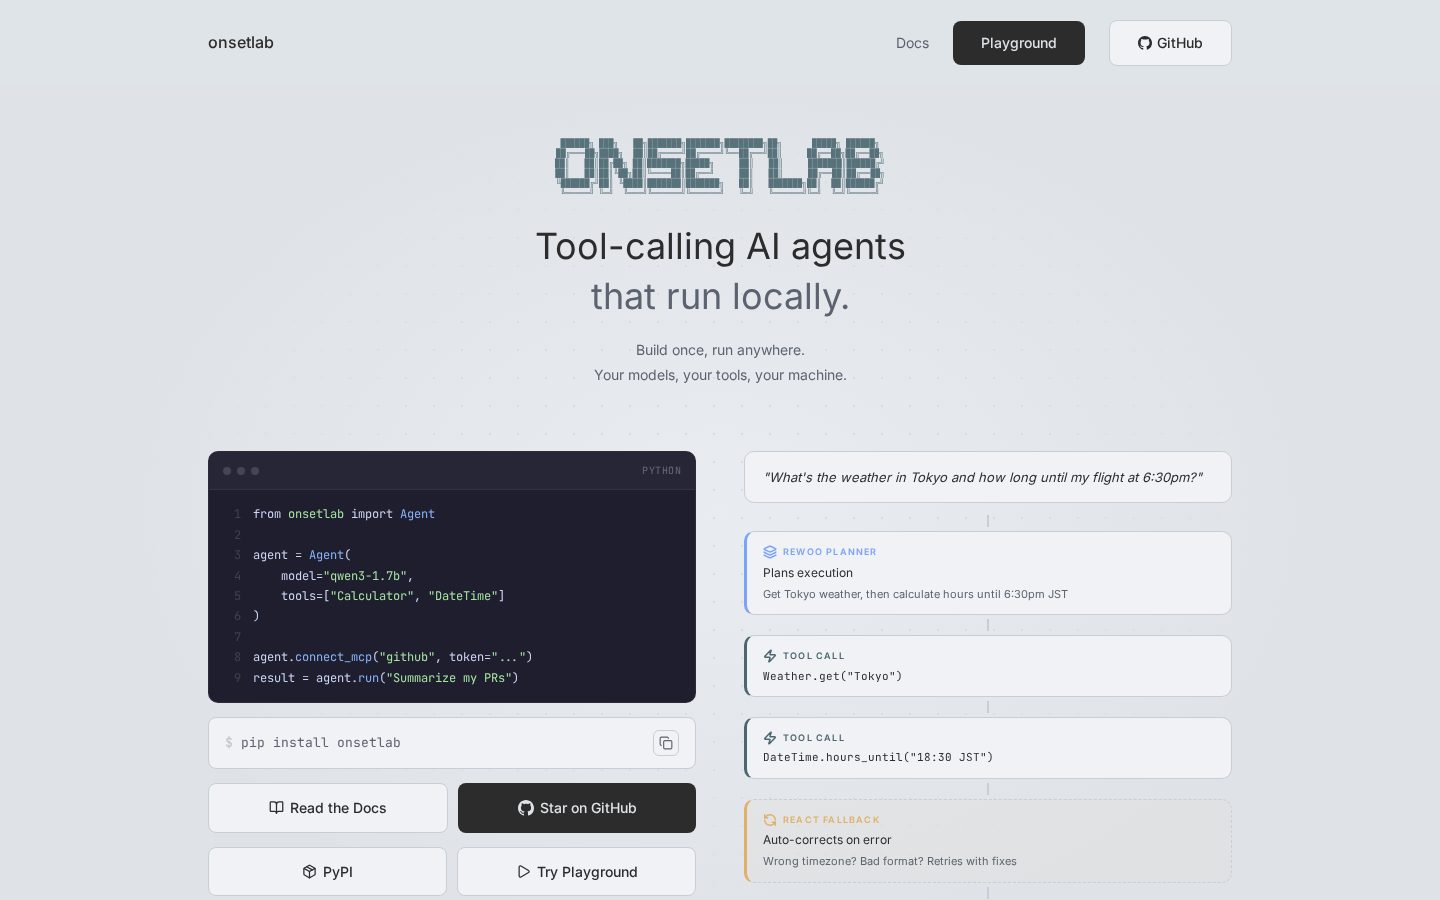Screen dimensions: 1440x900
Task: Open the Playground nav button
Action: click(1018, 43)
